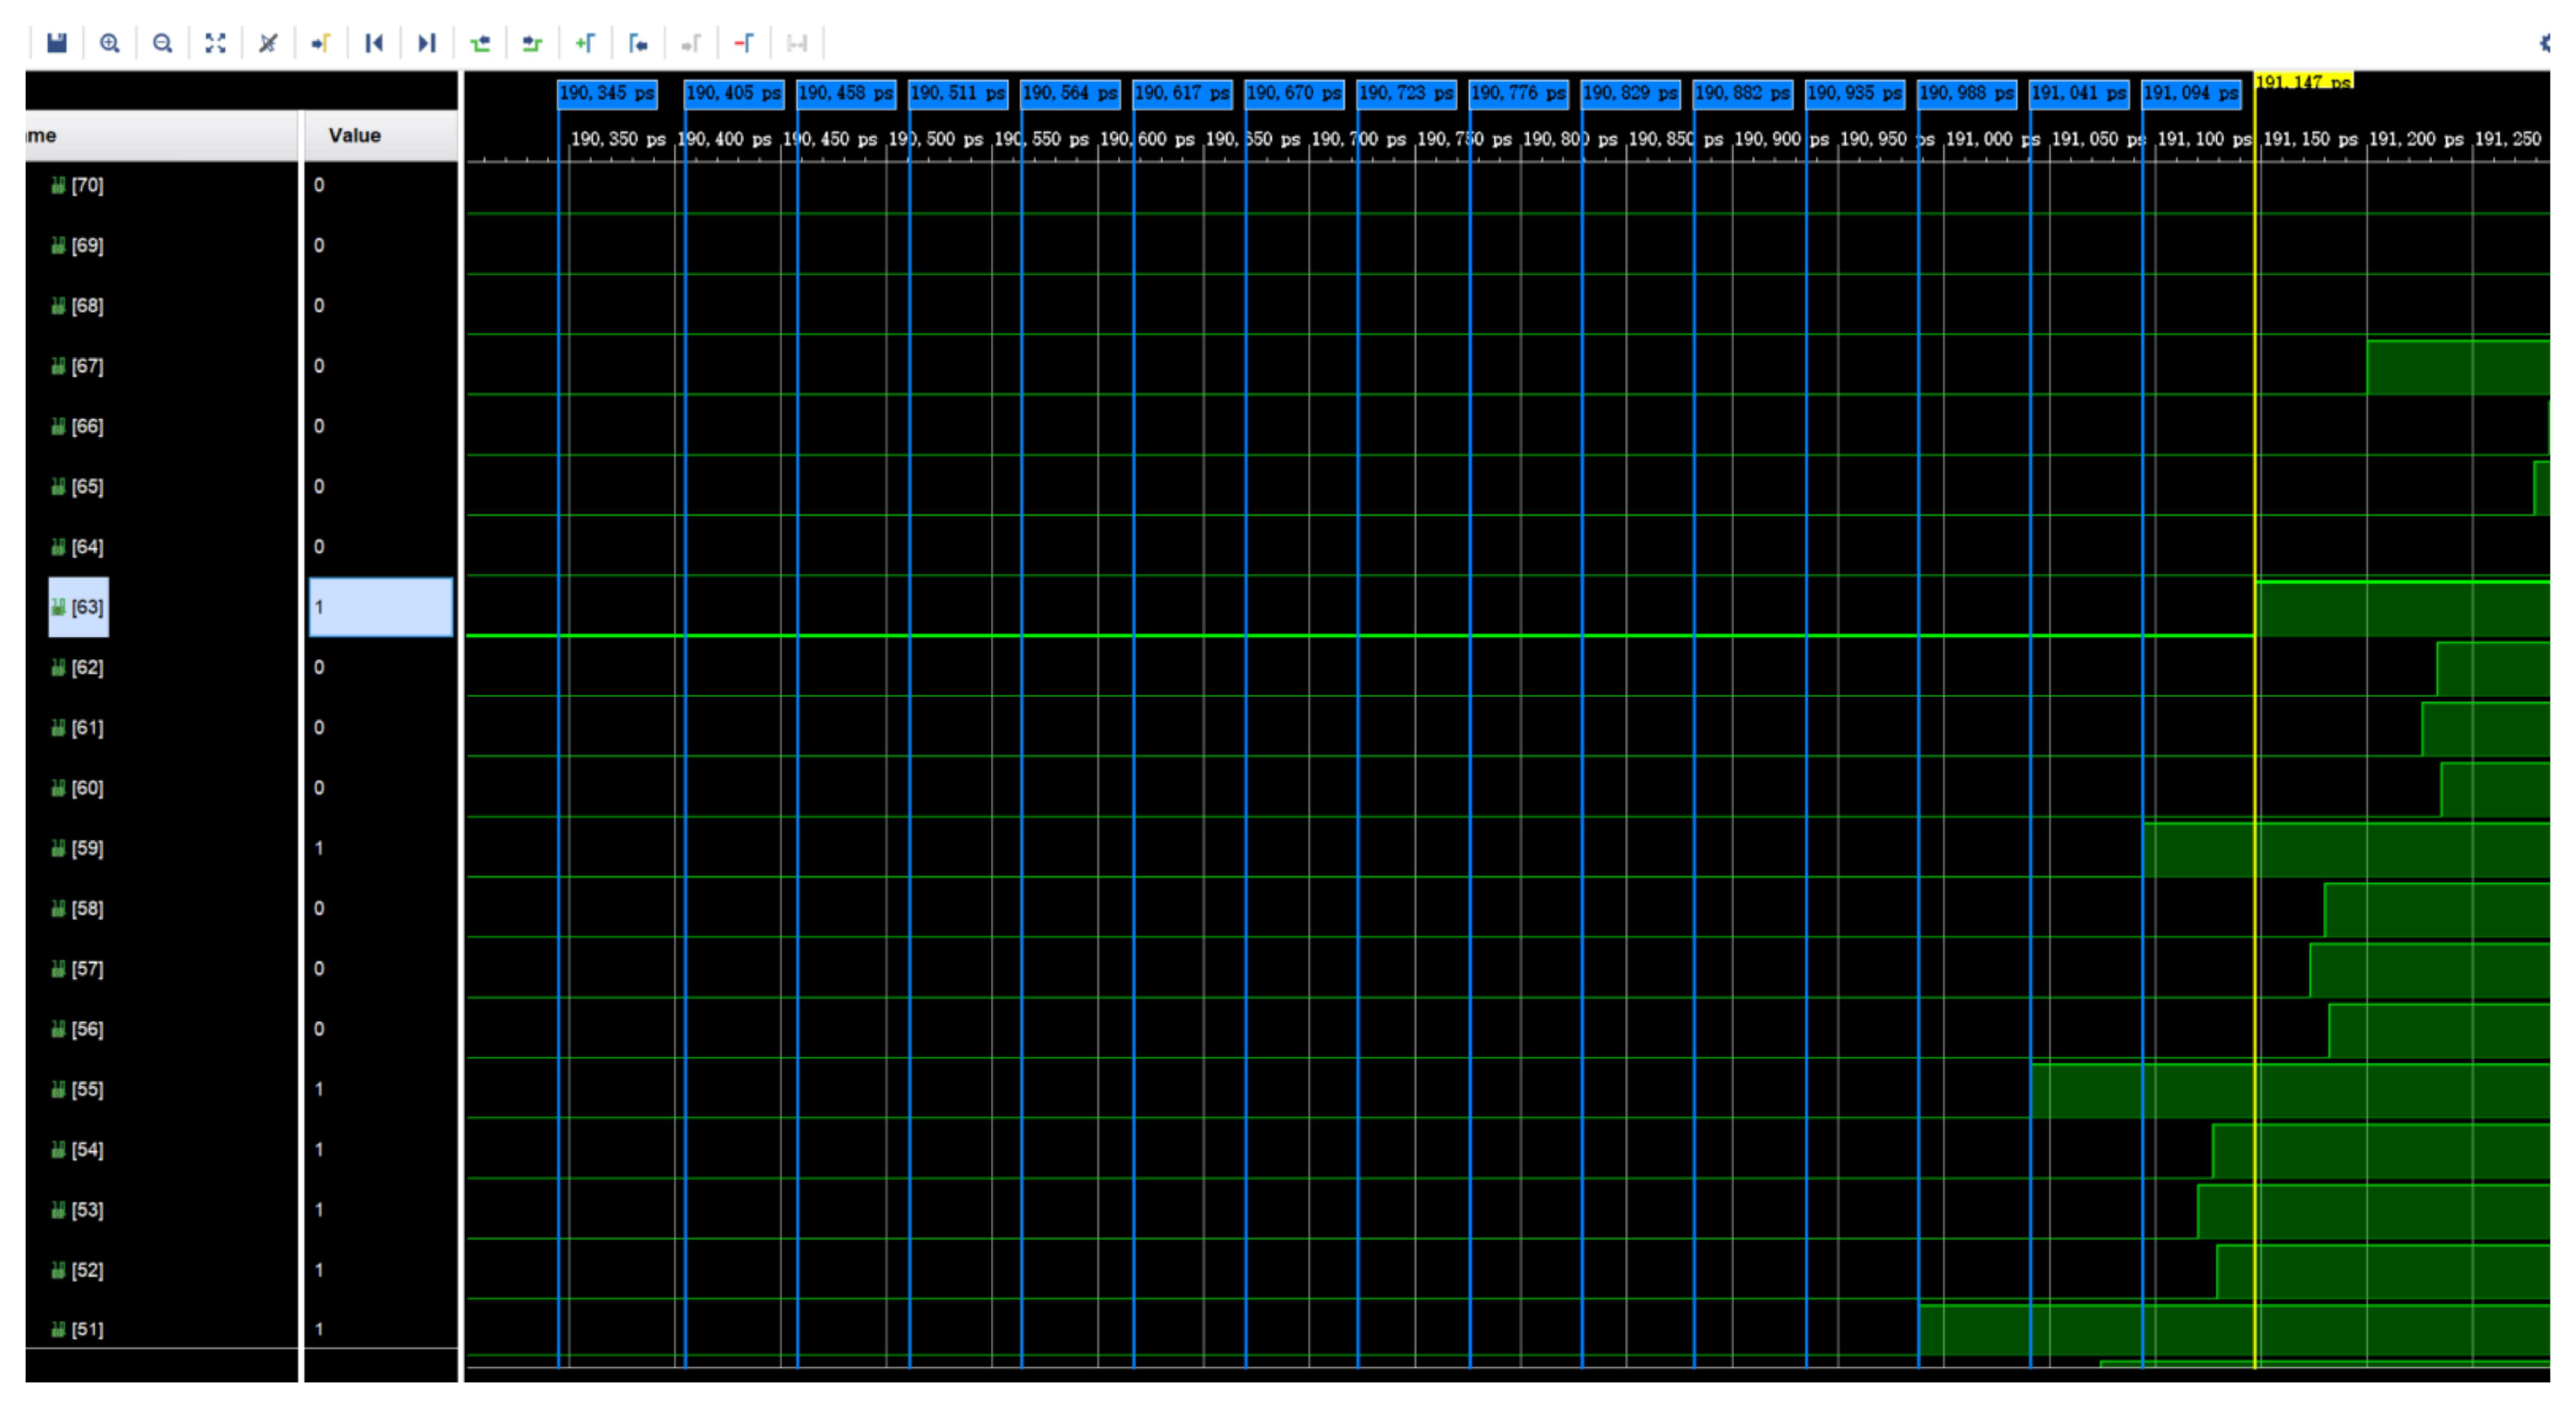Select the highlighted signal [63] row

click(x=79, y=607)
